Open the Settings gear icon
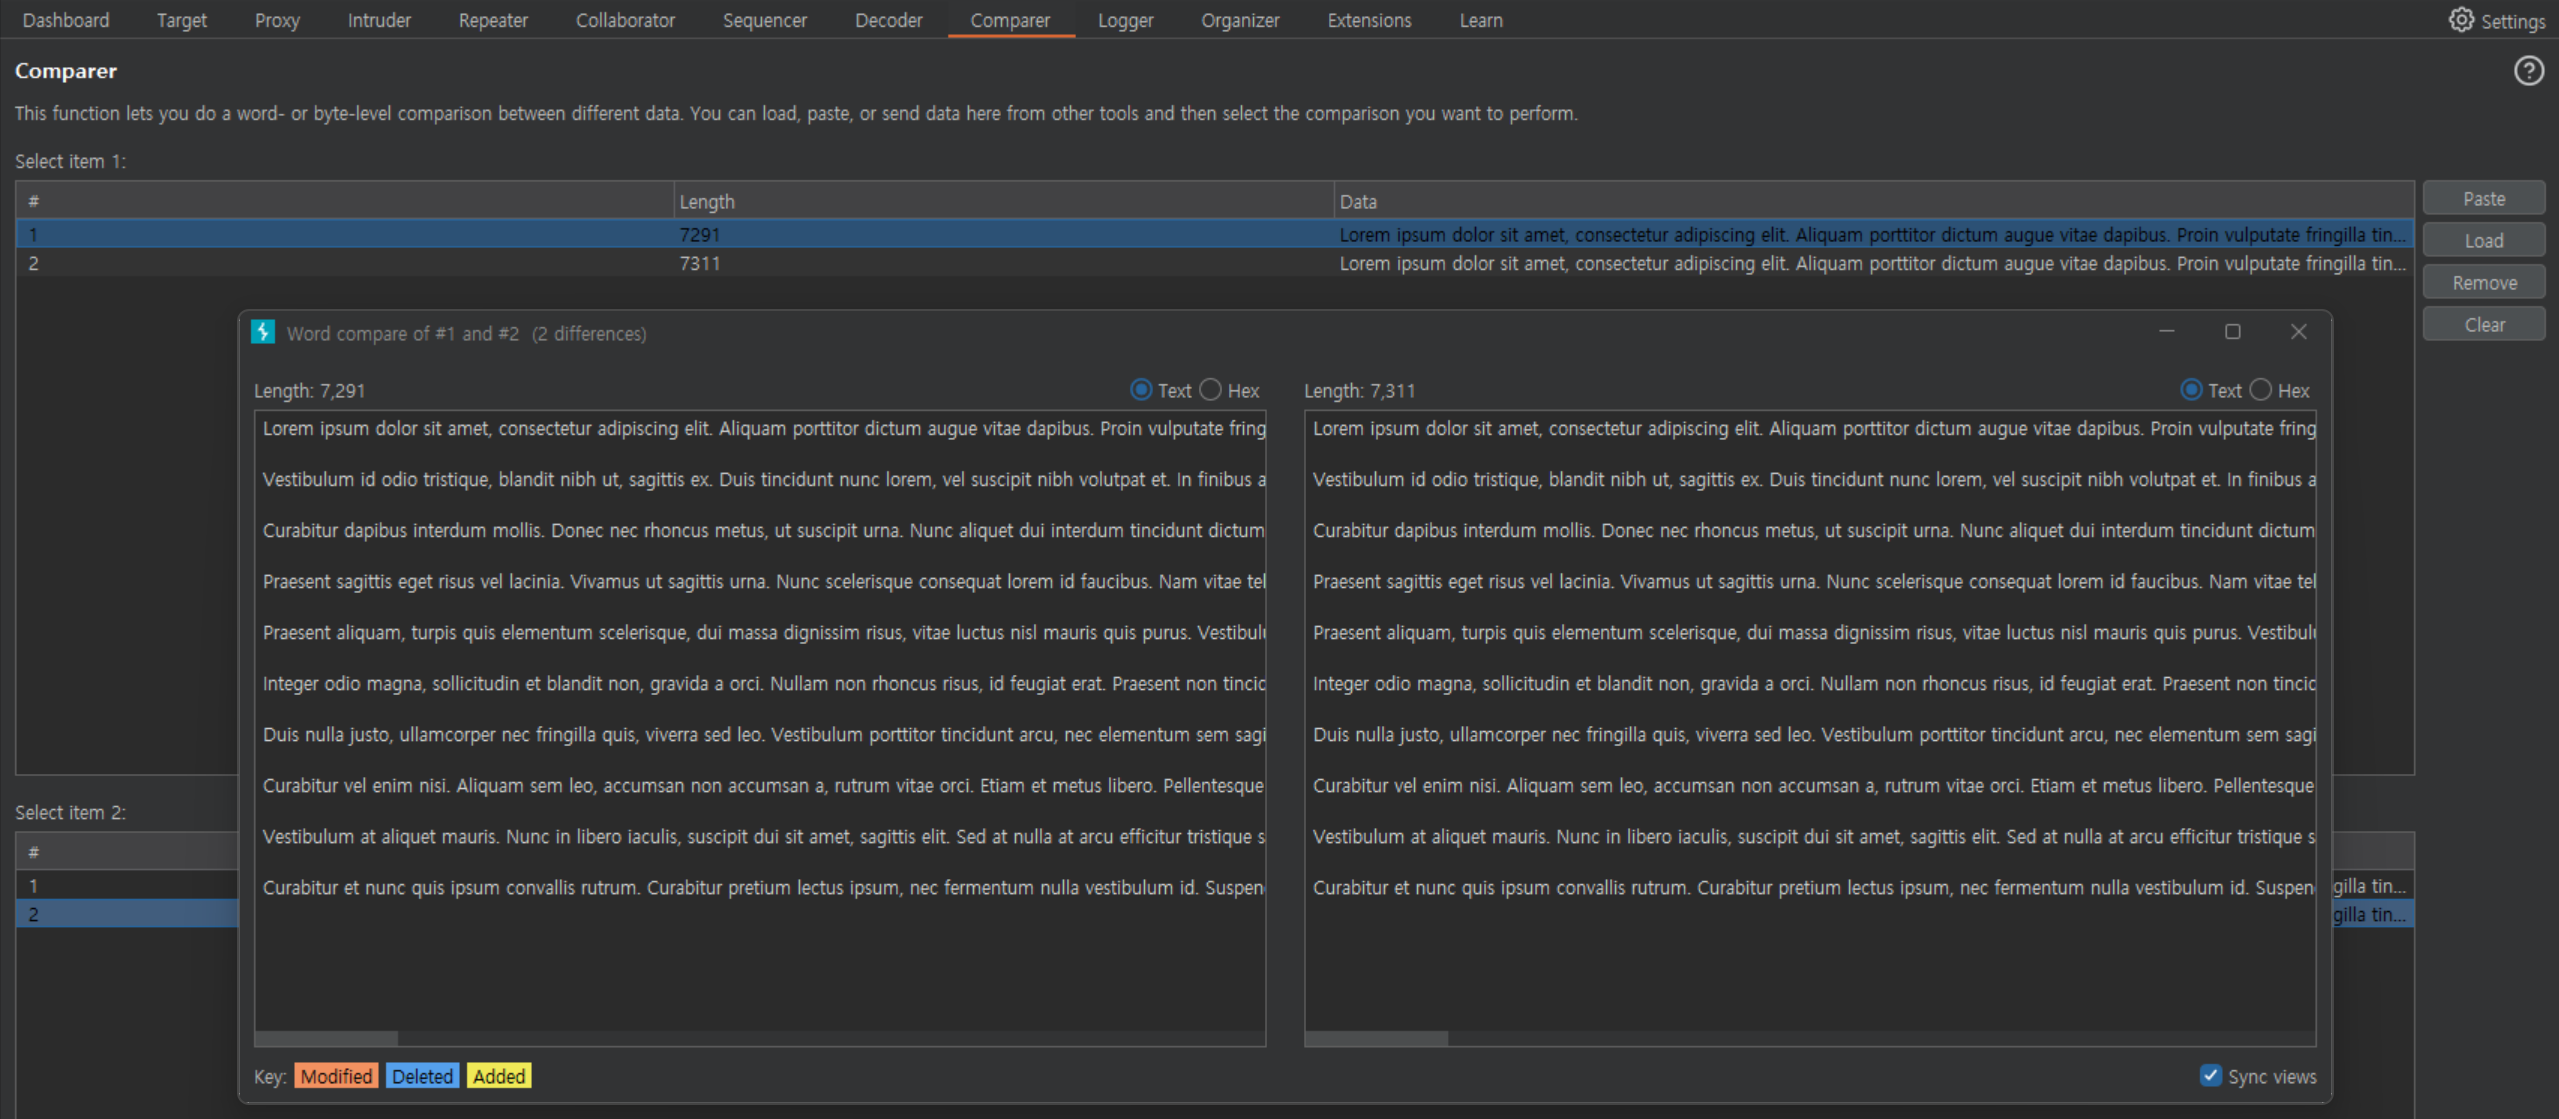This screenshot has width=2559, height=1119. coord(2460,20)
